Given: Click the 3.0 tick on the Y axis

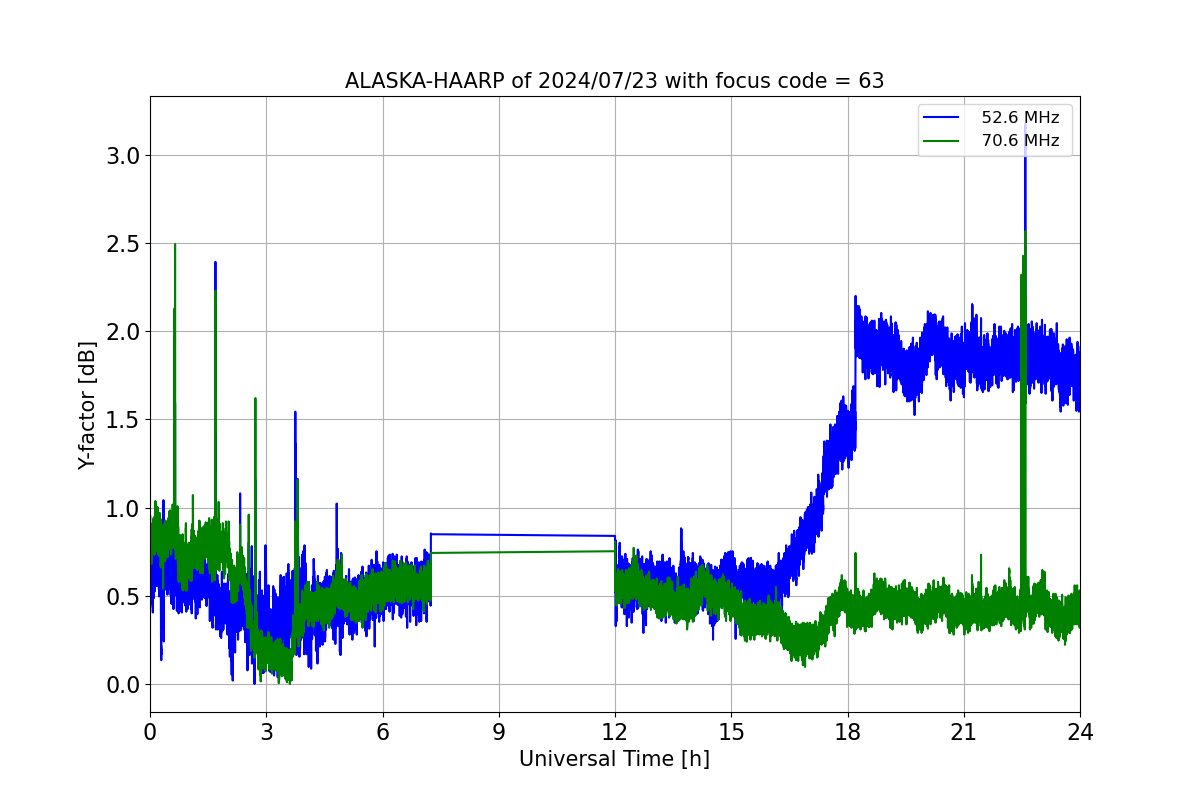Looking at the screenshot, I should click(123, 156).
